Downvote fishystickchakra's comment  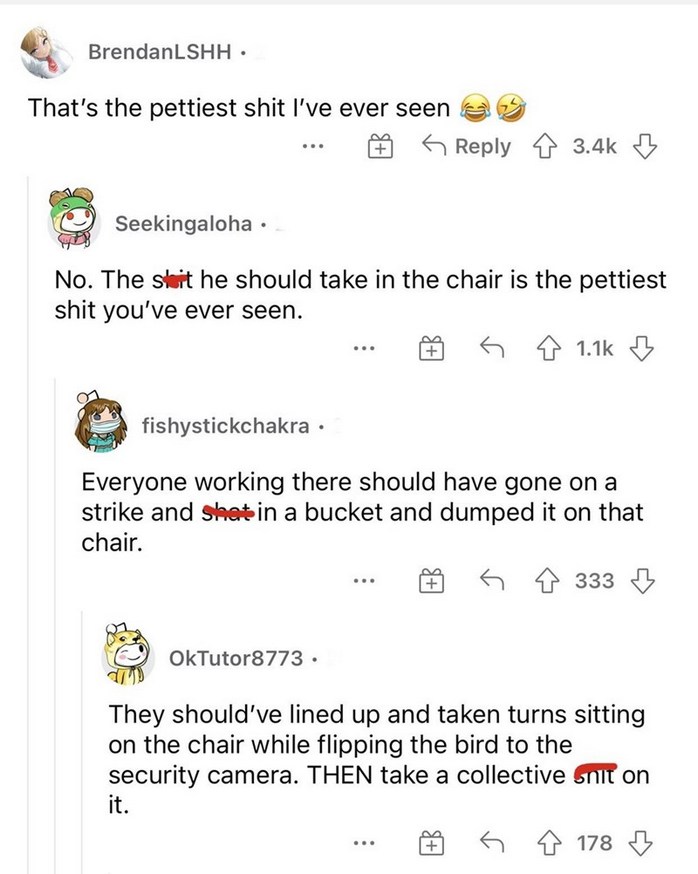(x=642, y=581)
